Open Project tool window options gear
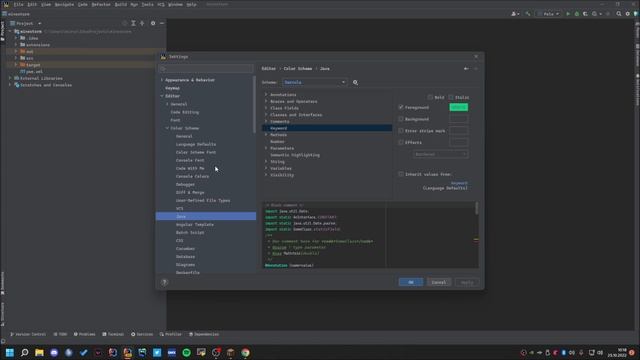 point(153,23)
